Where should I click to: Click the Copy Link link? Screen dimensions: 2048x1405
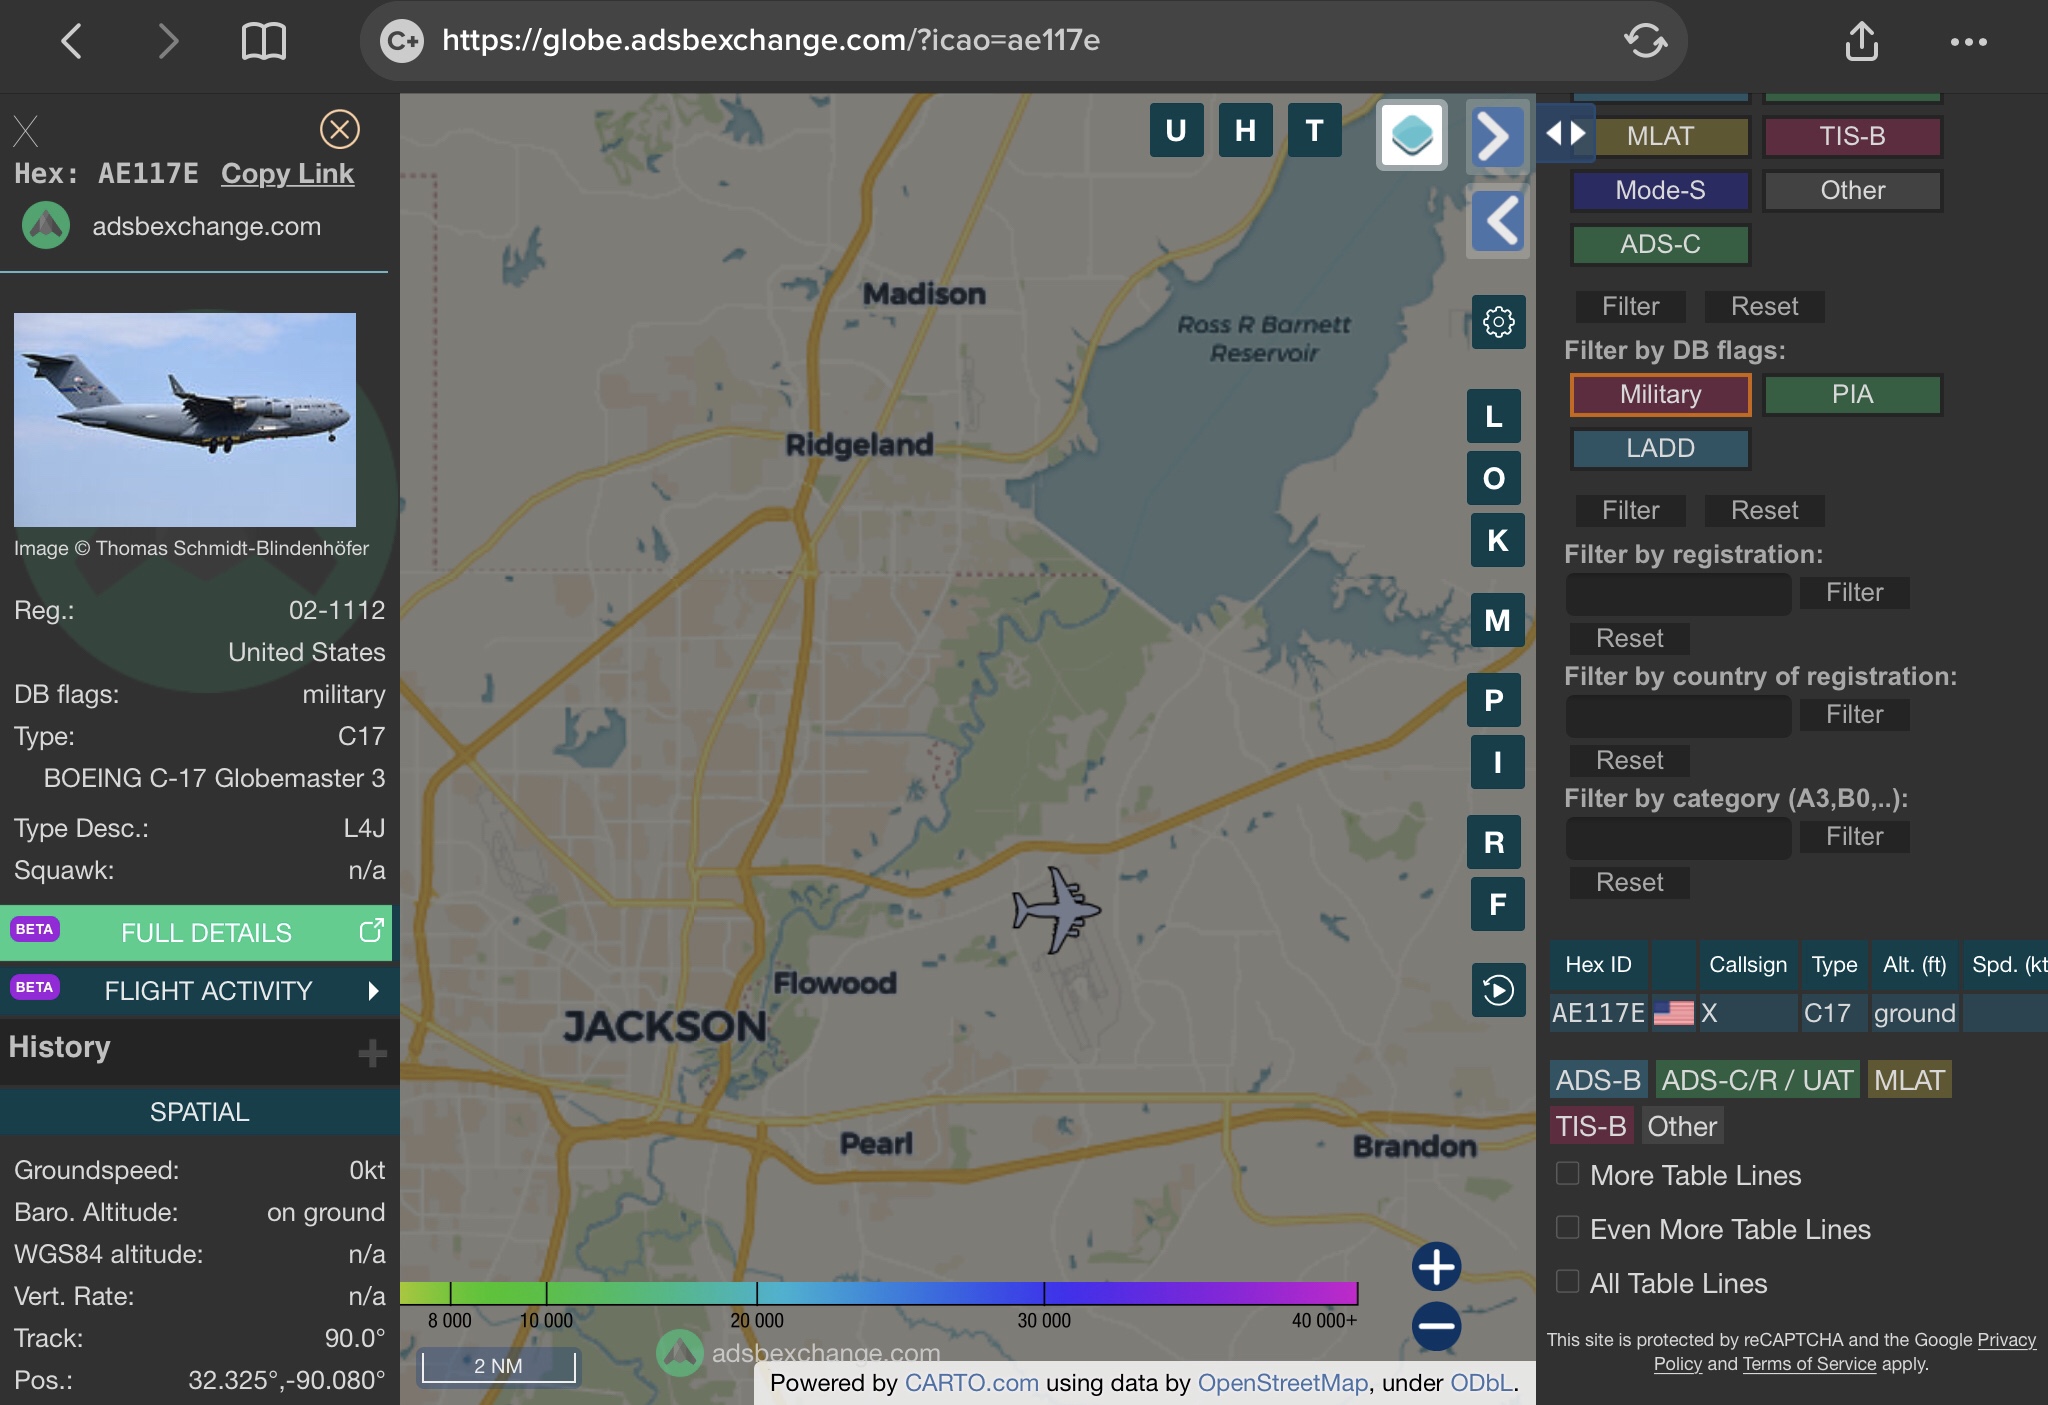point(287,174)
